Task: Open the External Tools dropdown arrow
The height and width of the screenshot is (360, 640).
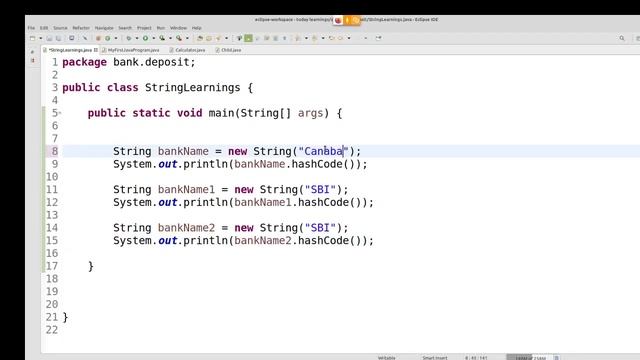Action: (x=187, y=38)
